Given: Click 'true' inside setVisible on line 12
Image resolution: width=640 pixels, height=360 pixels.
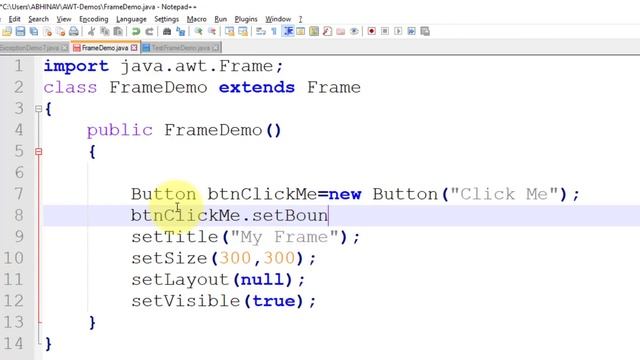Looking at the screenshot, I should coord(273,301).
